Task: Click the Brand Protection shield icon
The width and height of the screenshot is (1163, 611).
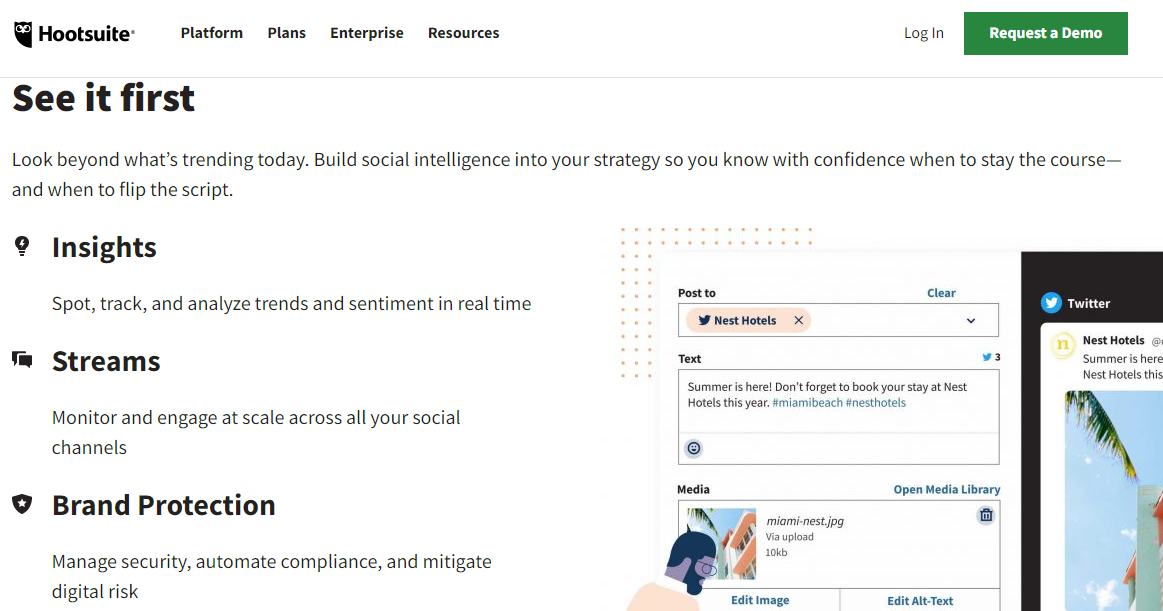Action: [x=22, y=504]
